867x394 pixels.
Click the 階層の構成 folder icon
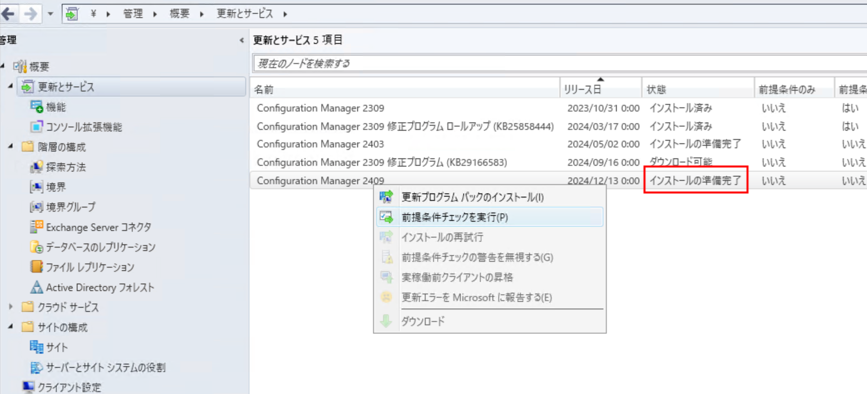pyautogui.click(x=27, y=147)
